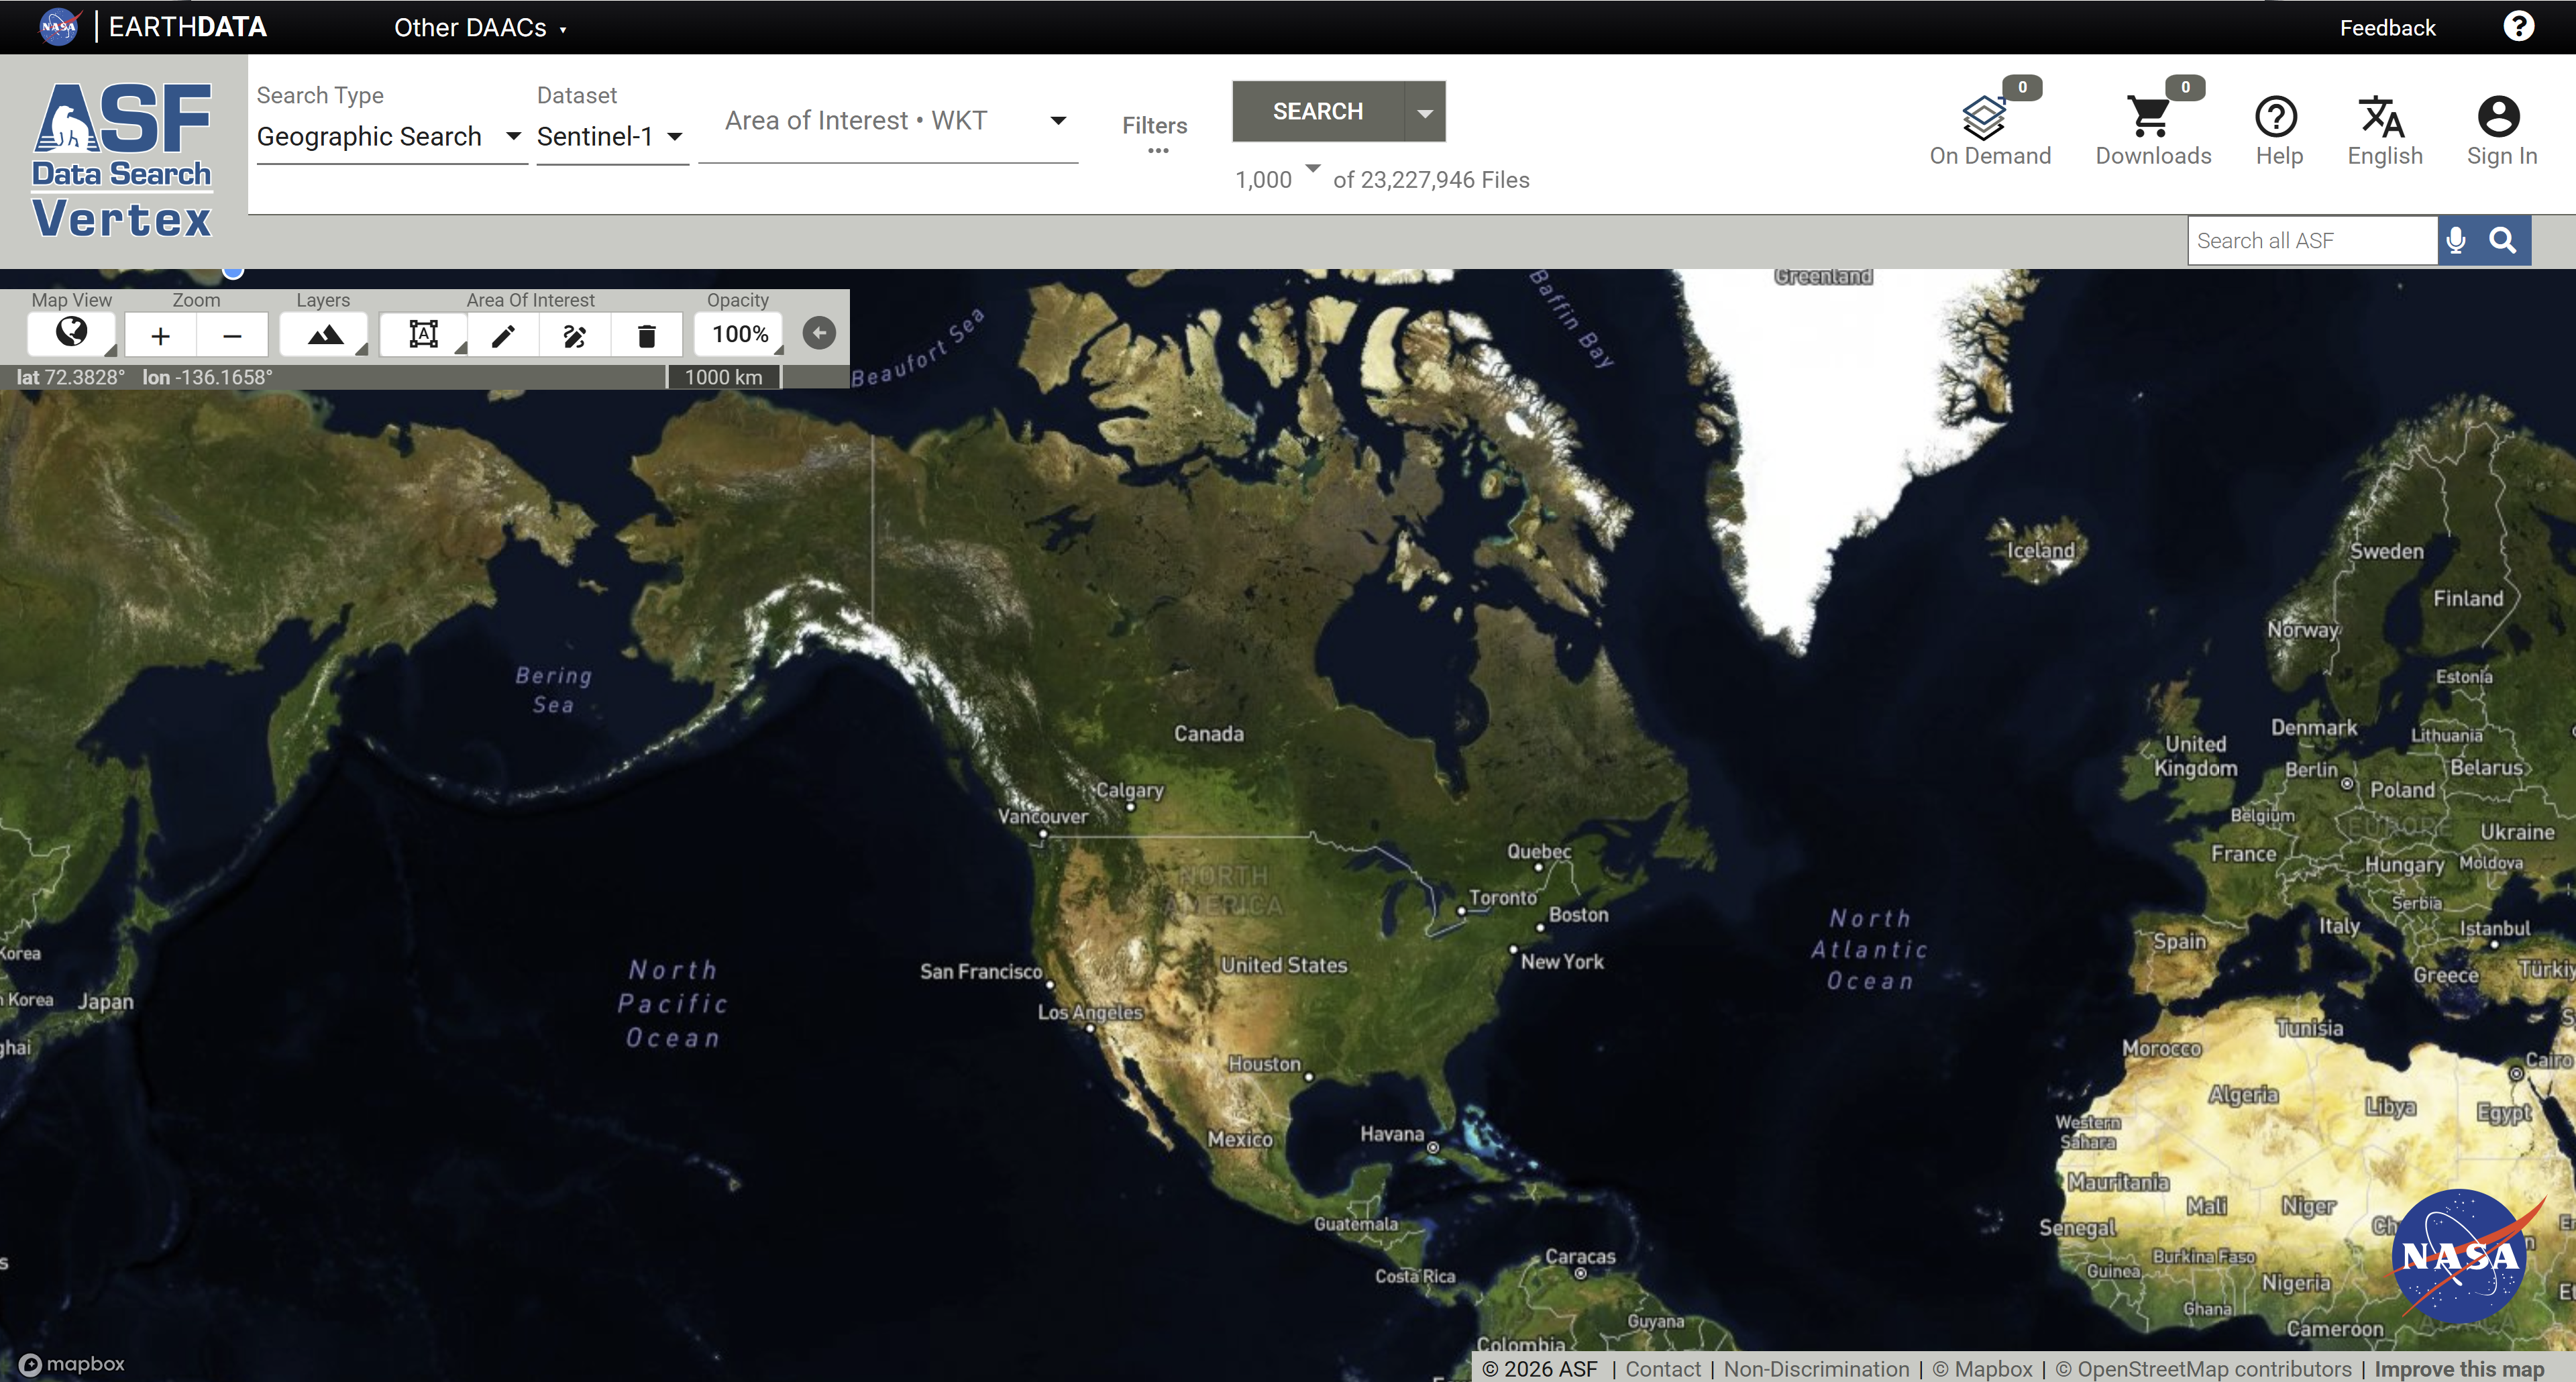Expand the Search Type dropdown
2576x1382 pixels.
click(390, 136)
